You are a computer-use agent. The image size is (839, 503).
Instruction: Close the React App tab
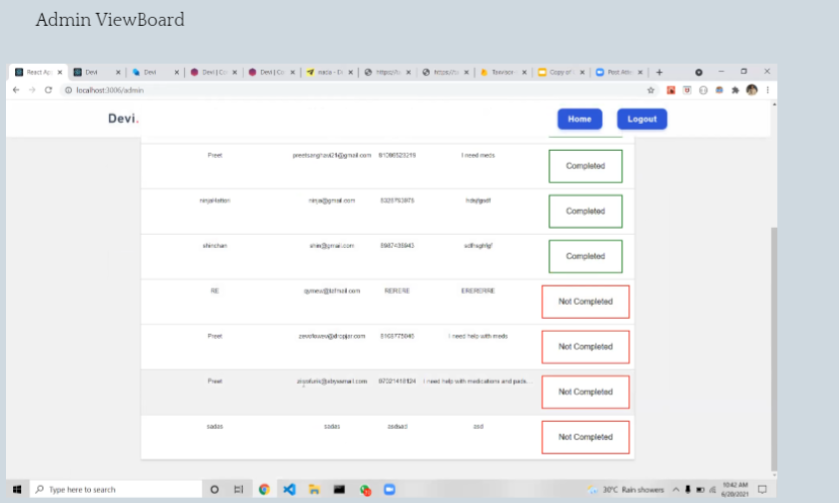coord(60,72)
